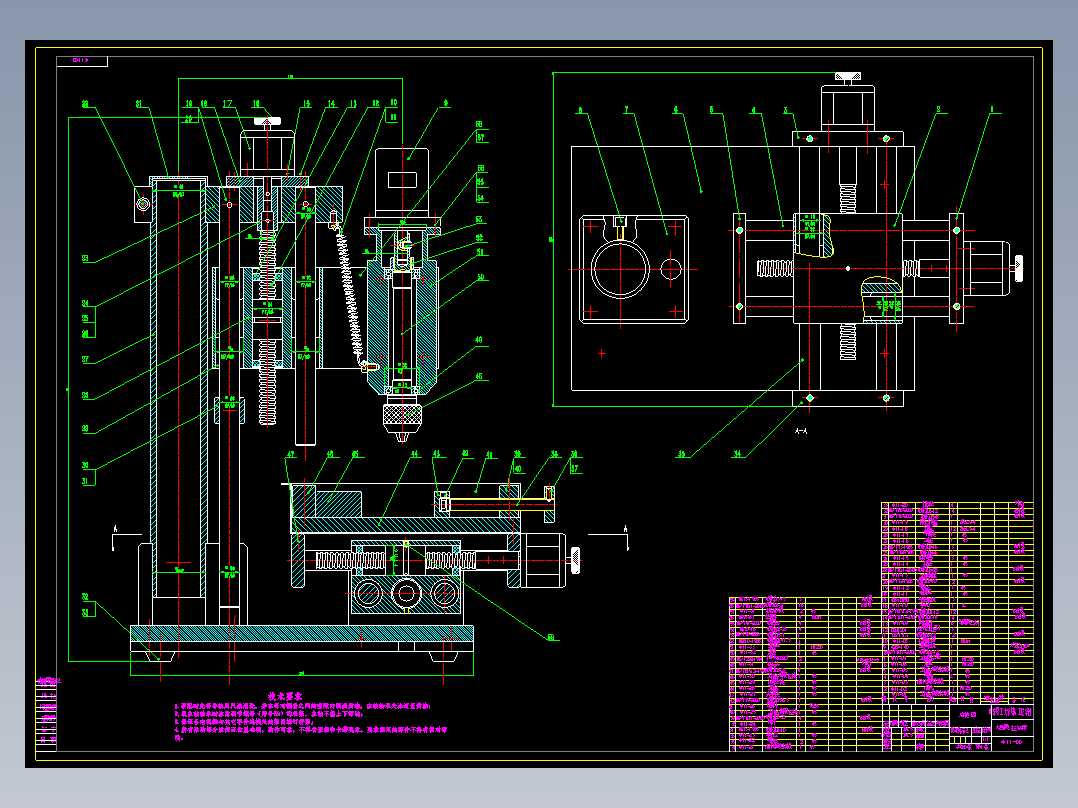Click the A-A section view label
Image resolution: width=1078 pixels, height=808 pixels.
point(801,431)
